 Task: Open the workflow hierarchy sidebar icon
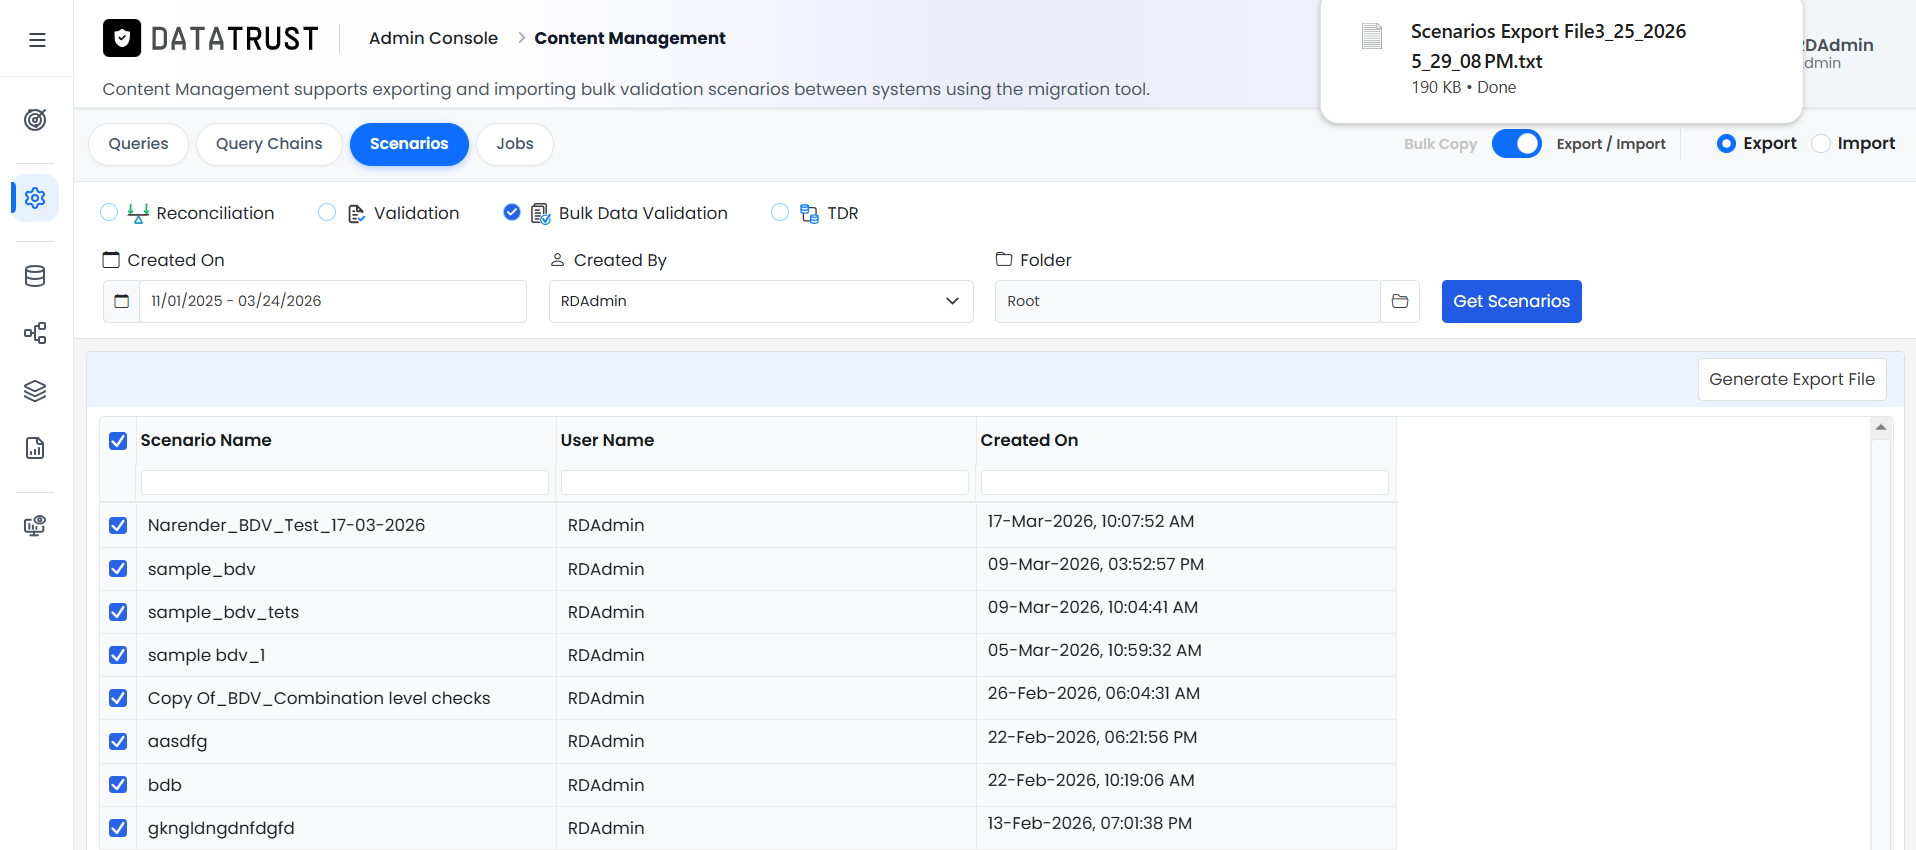coord(35,333)
